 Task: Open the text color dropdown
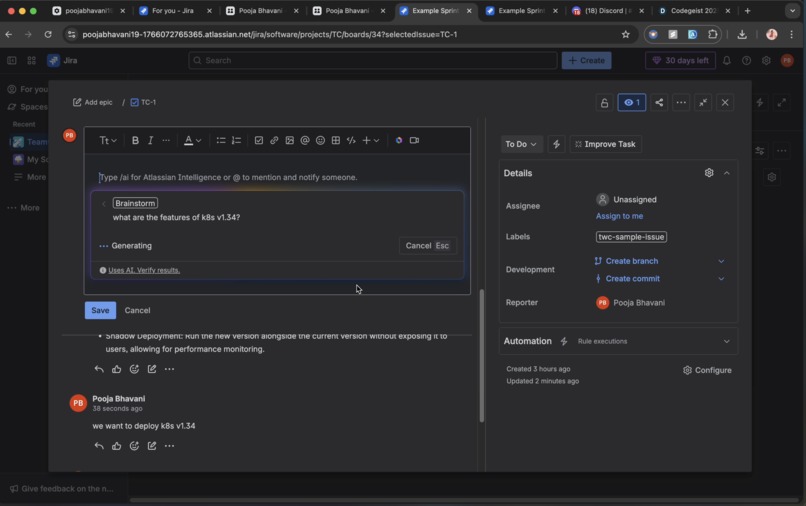(x=193, y=140)
